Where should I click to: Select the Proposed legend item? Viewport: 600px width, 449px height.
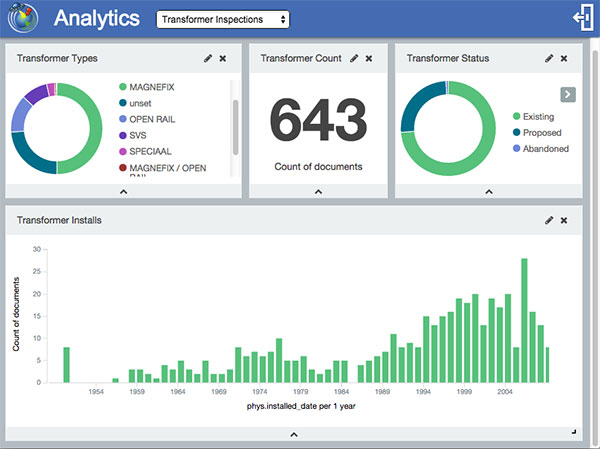[539, 132]
